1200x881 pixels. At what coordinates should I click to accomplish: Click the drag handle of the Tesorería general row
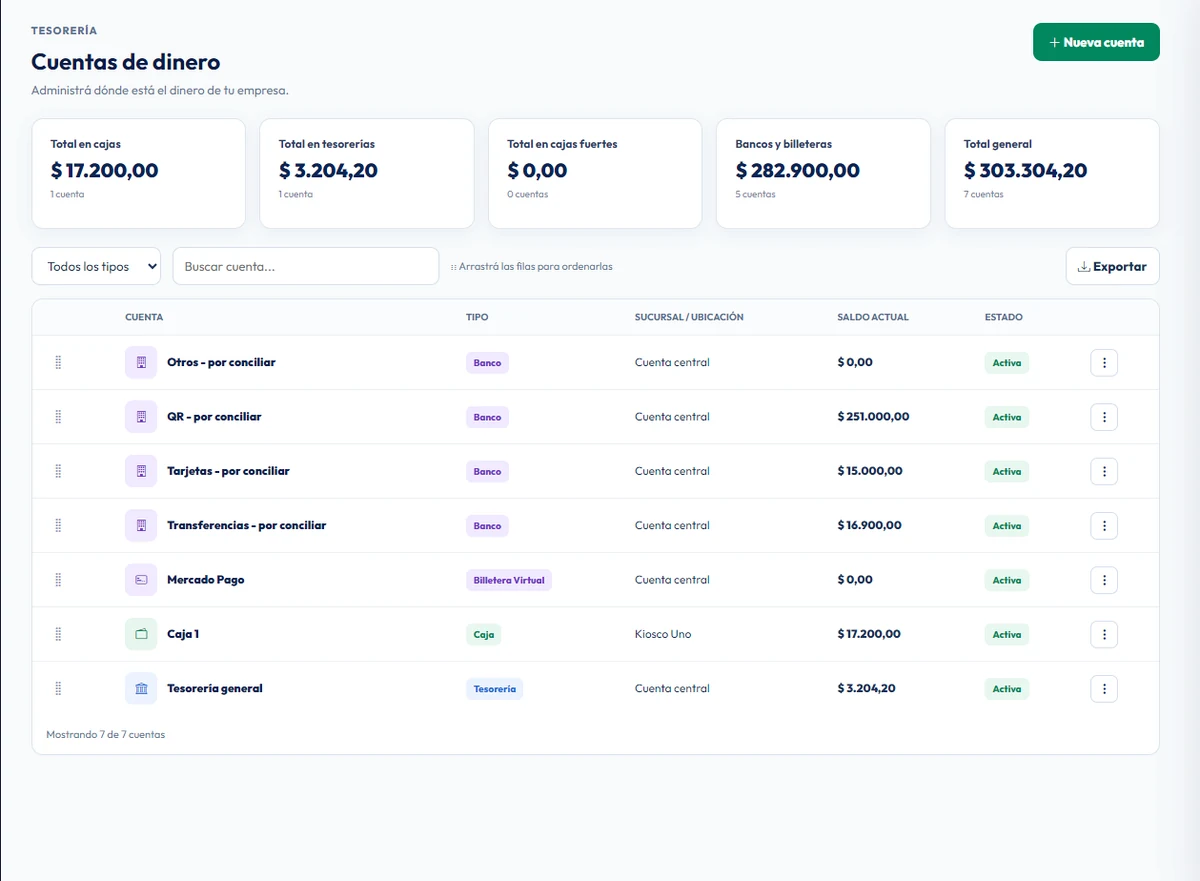[58, 688]
